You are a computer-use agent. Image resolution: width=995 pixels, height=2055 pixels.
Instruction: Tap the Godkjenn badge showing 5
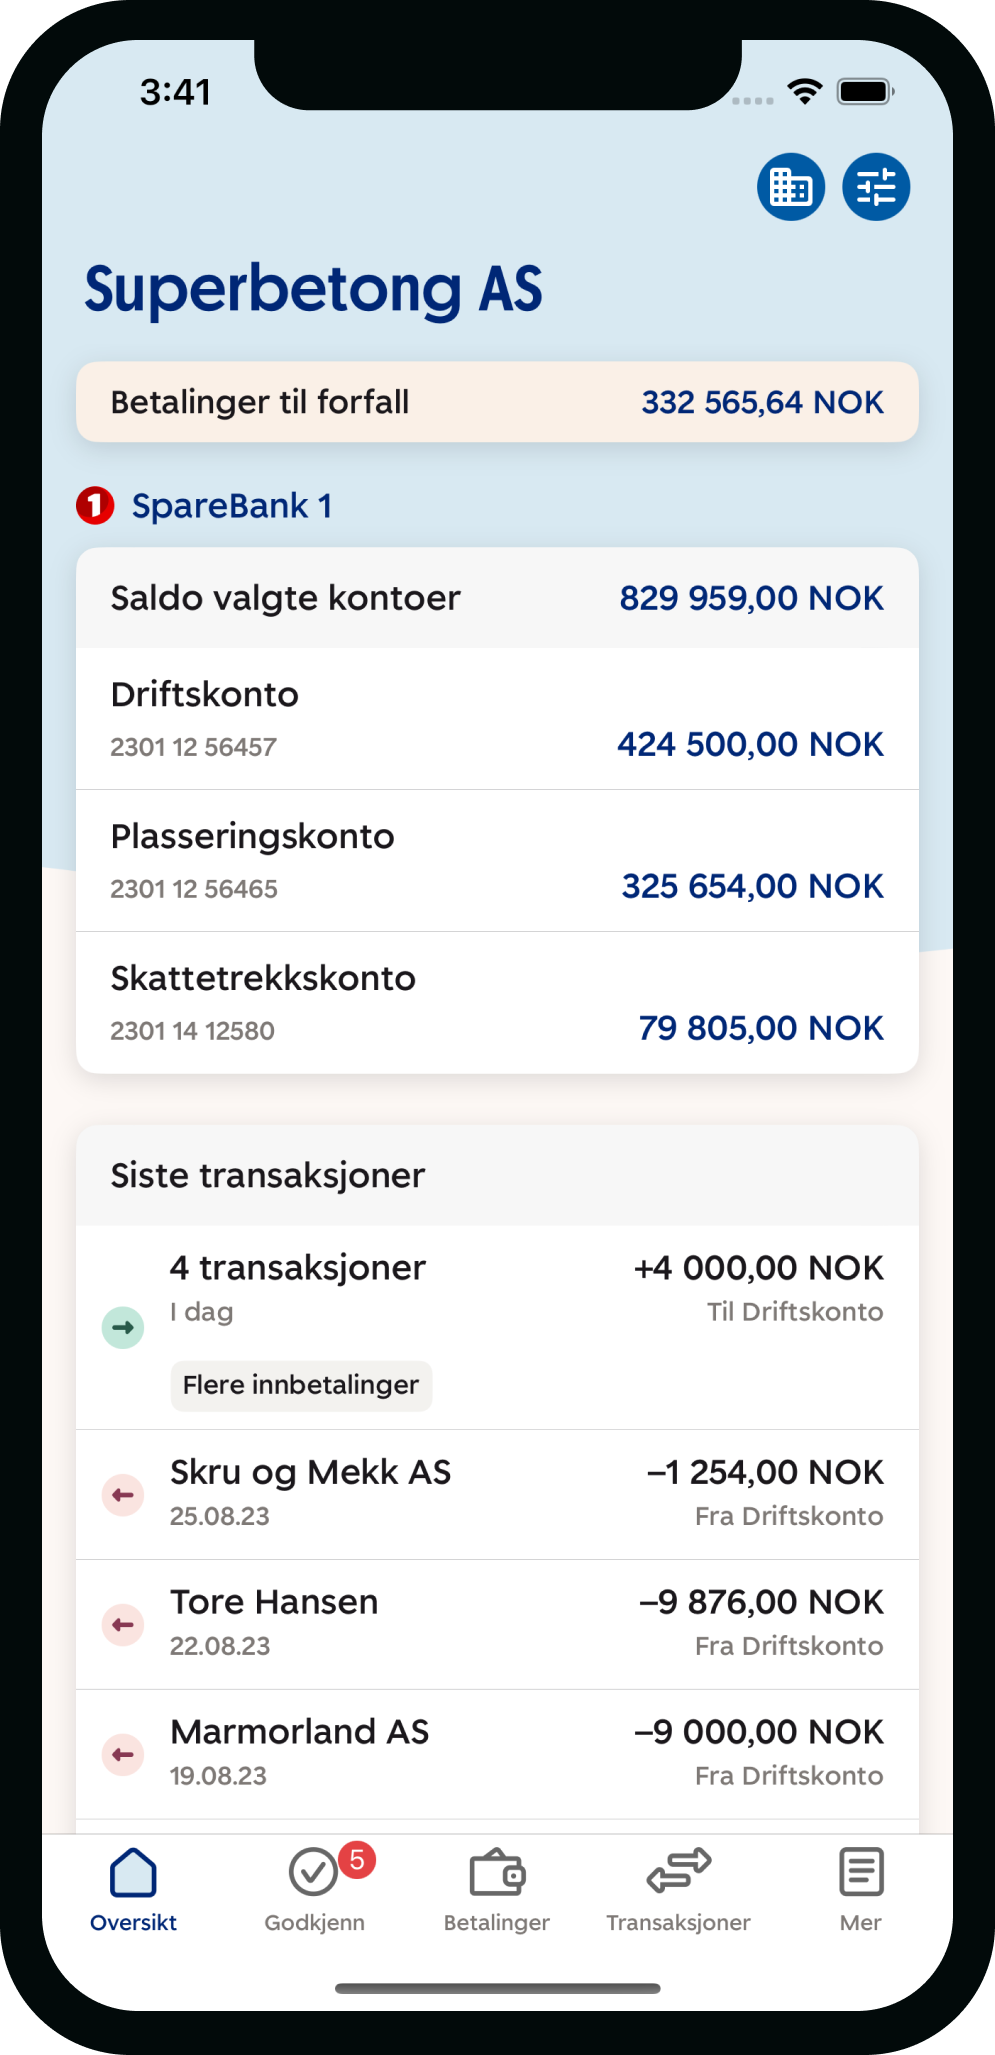(357, 1860)
